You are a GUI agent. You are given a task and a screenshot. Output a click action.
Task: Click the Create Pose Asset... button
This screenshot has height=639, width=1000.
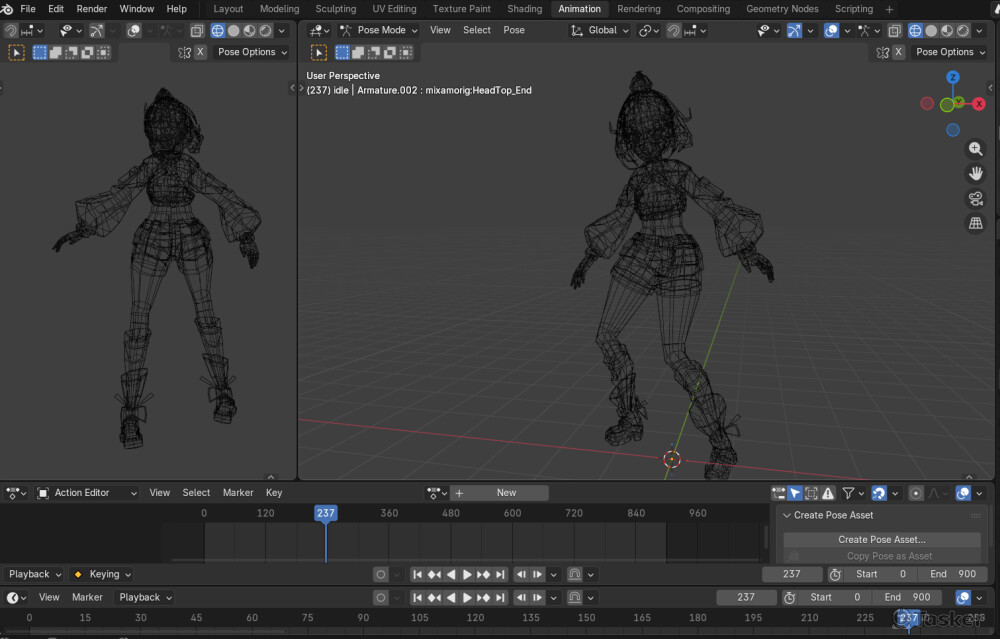[881, 540]
